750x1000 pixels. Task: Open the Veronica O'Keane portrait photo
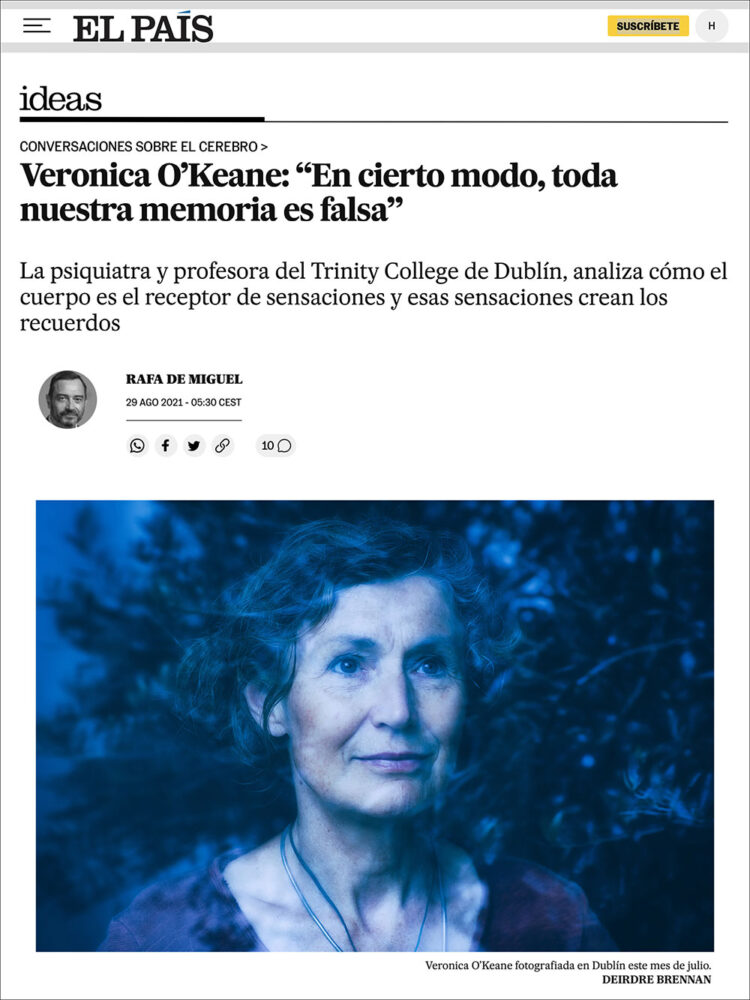tap(375, 726)
